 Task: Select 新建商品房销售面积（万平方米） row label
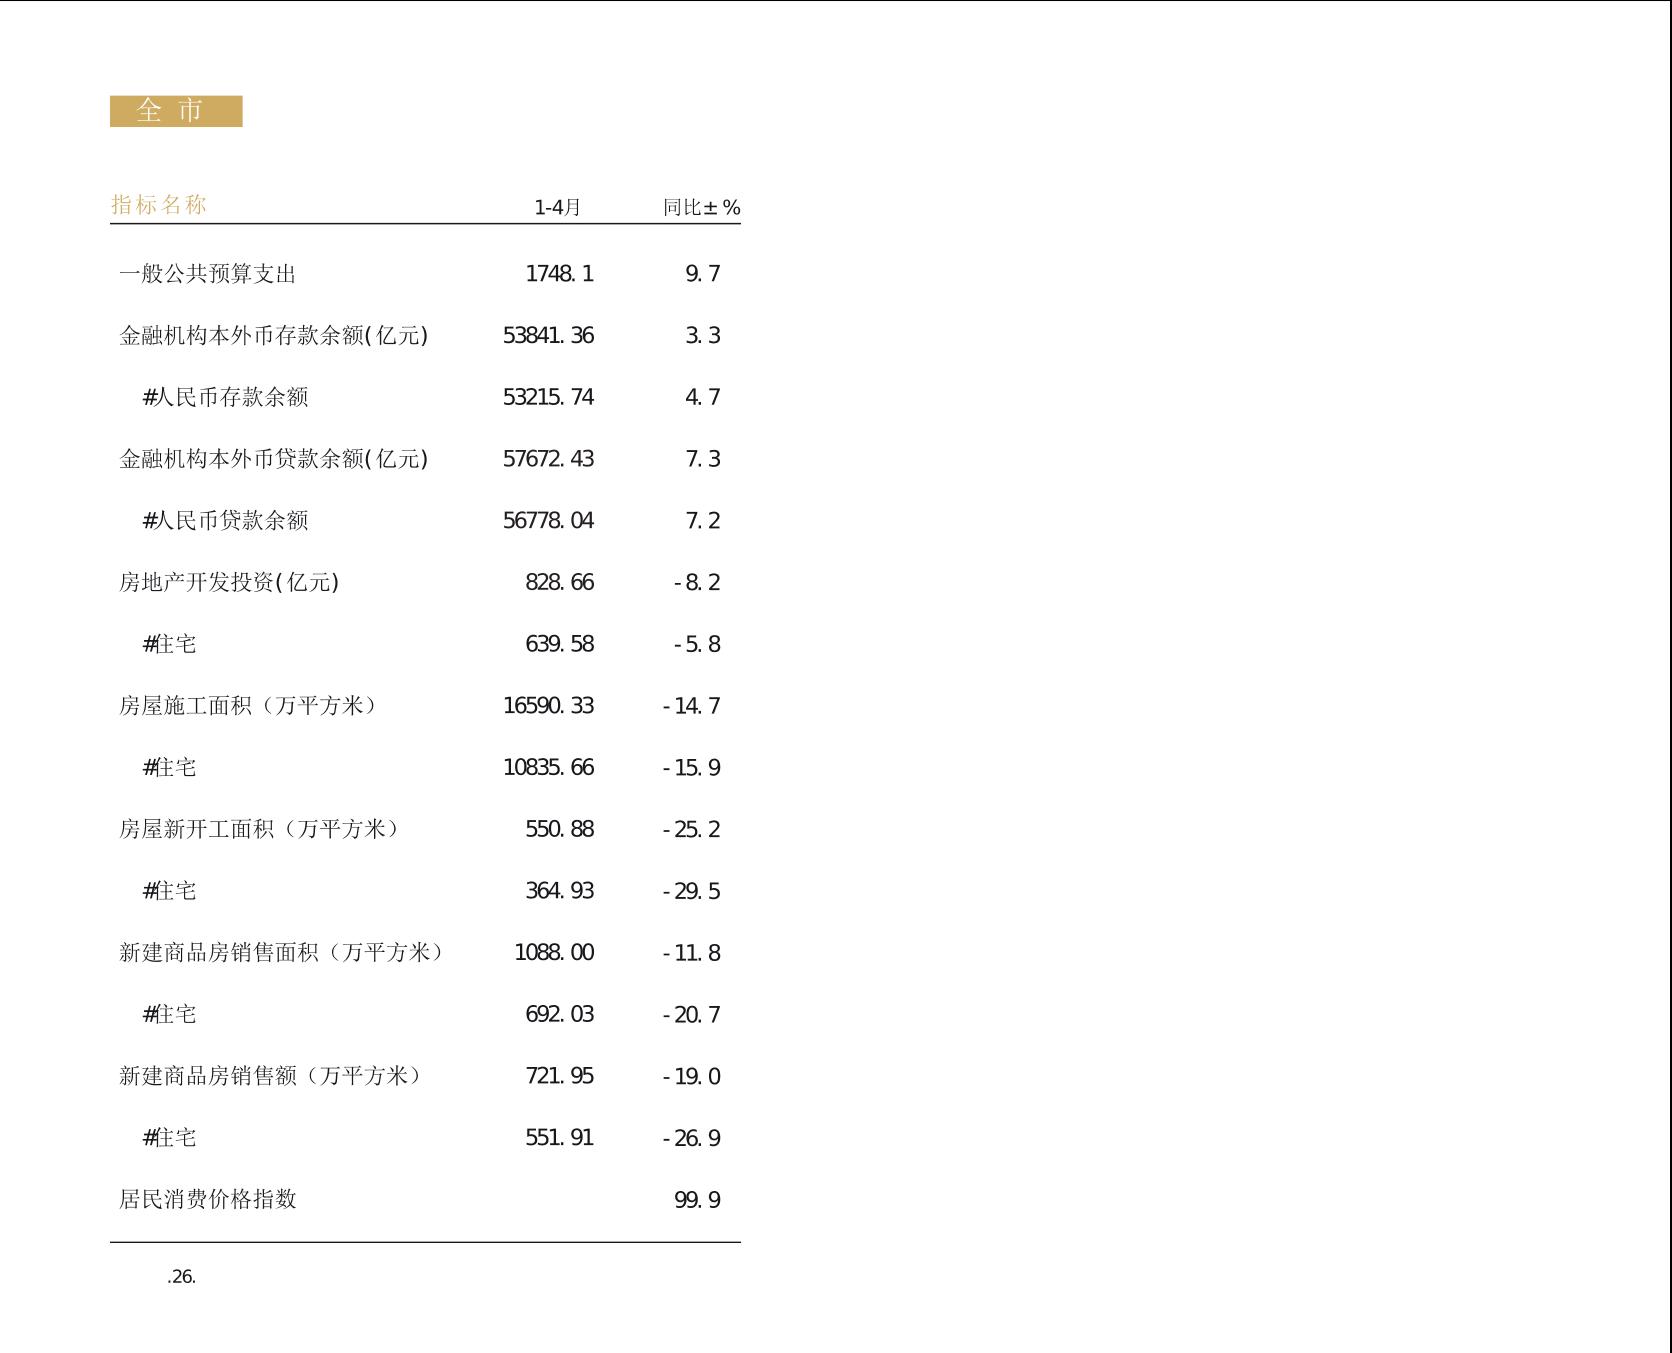click(283, 953)
